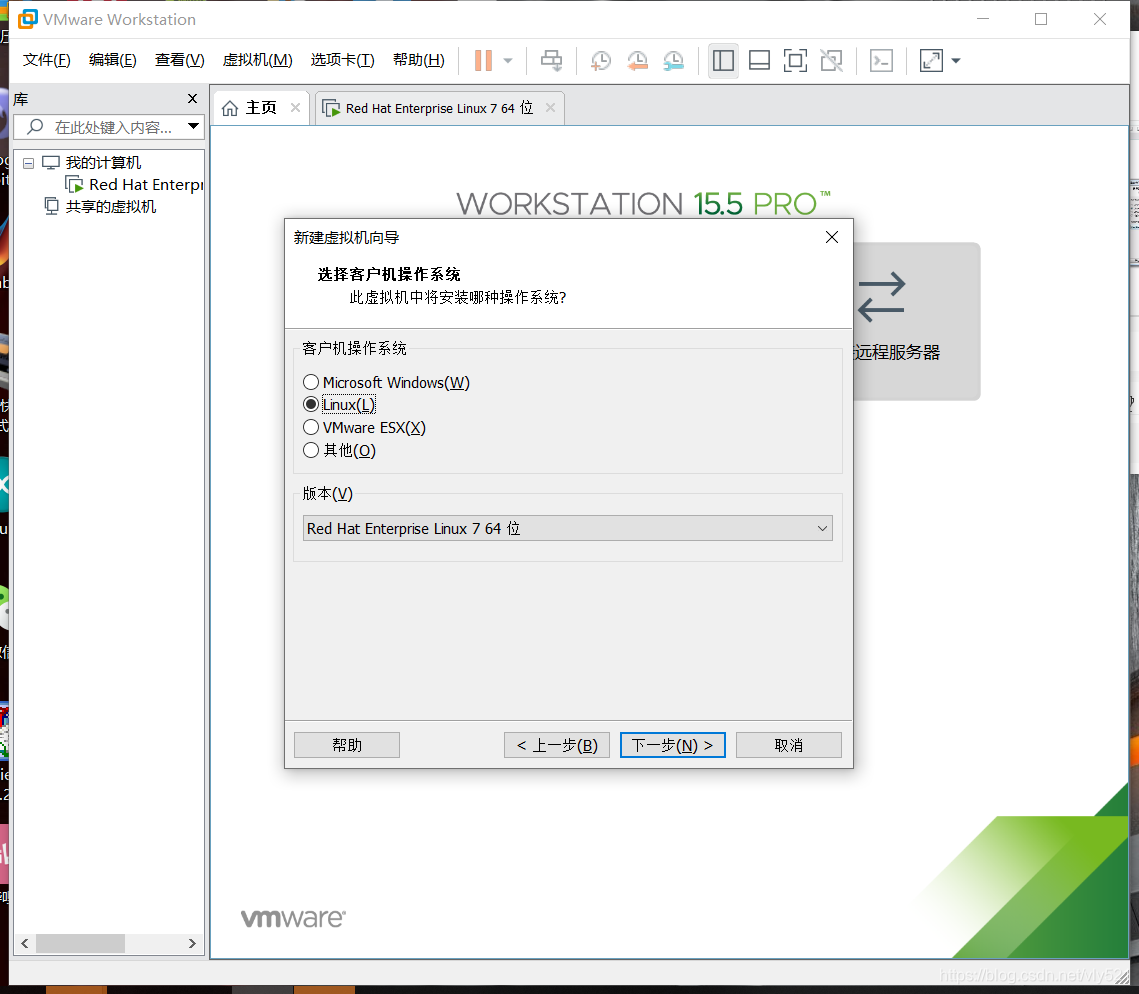Viewport: 1139px width, 994px height.
Task: Close the 新建虚拟机向导 dialog
Action: point(832,238)
